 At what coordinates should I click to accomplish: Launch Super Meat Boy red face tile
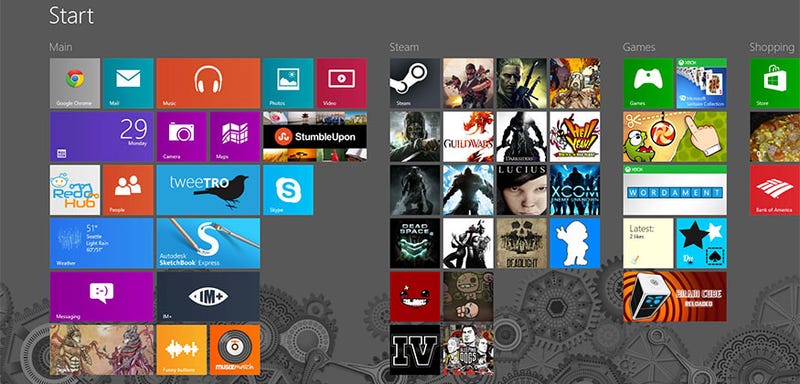(415, 297)
